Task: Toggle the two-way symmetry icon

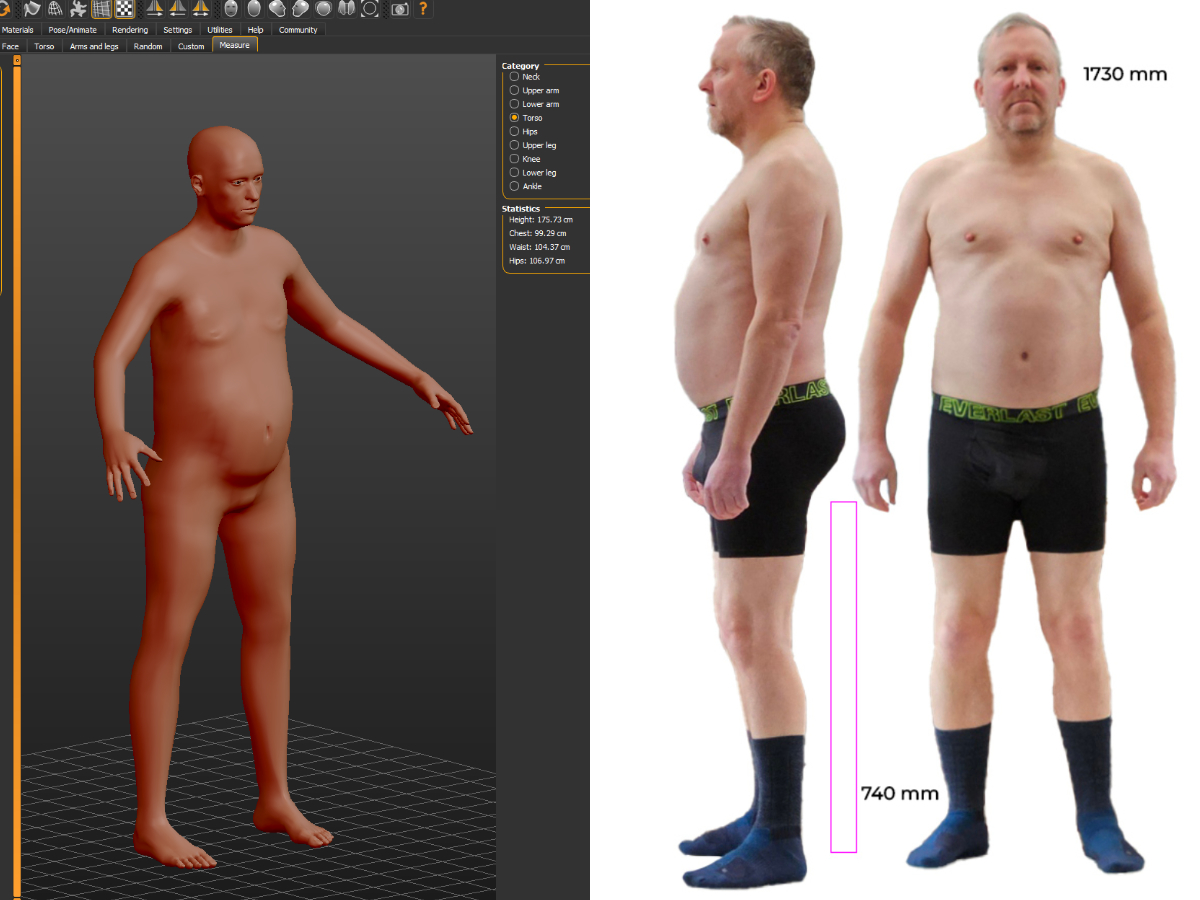Action: point(201,9)
